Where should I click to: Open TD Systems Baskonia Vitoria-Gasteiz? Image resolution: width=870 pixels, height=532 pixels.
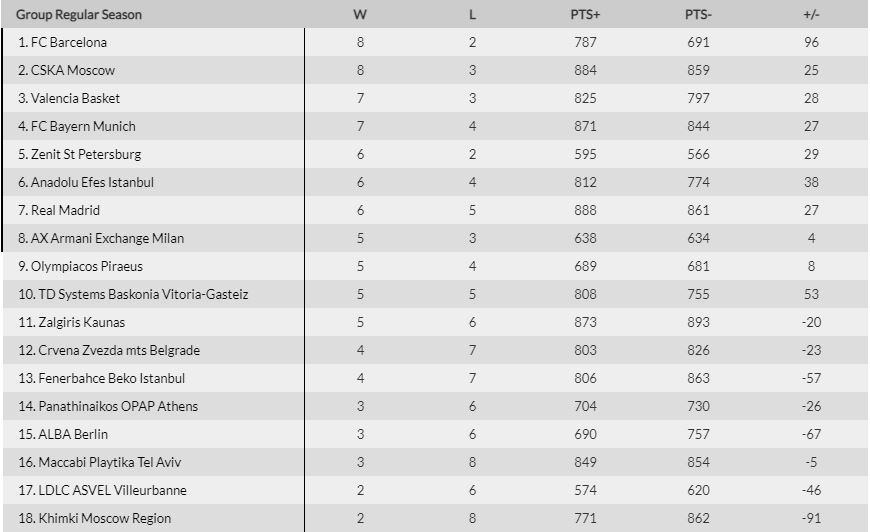click(143, 295)
